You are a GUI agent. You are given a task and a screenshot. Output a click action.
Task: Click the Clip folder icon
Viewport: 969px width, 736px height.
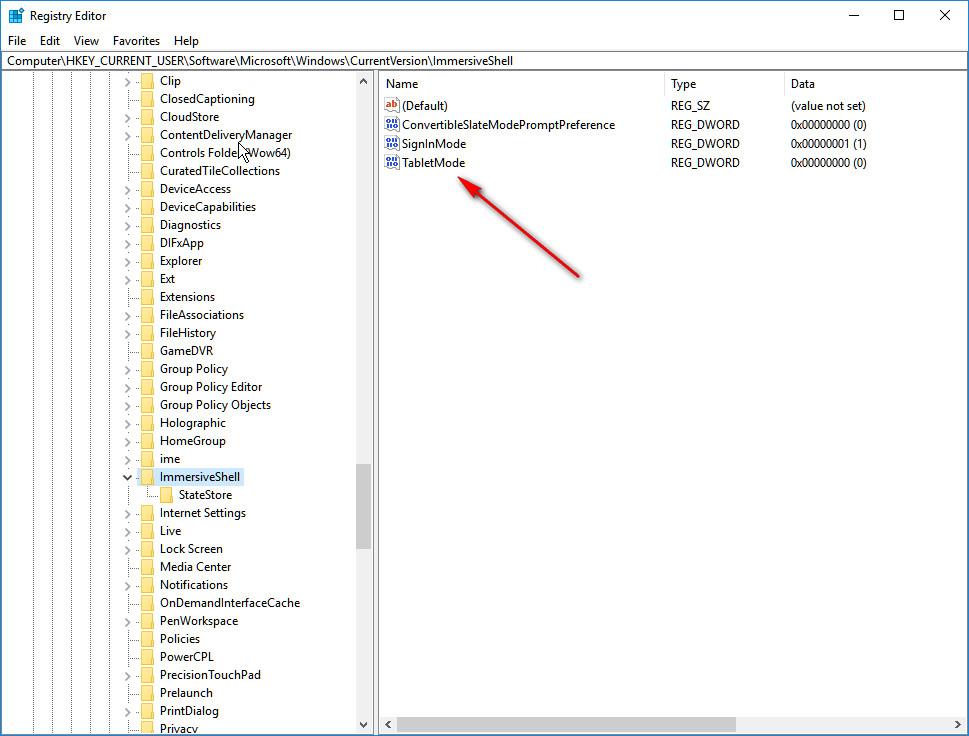[147, 81]
